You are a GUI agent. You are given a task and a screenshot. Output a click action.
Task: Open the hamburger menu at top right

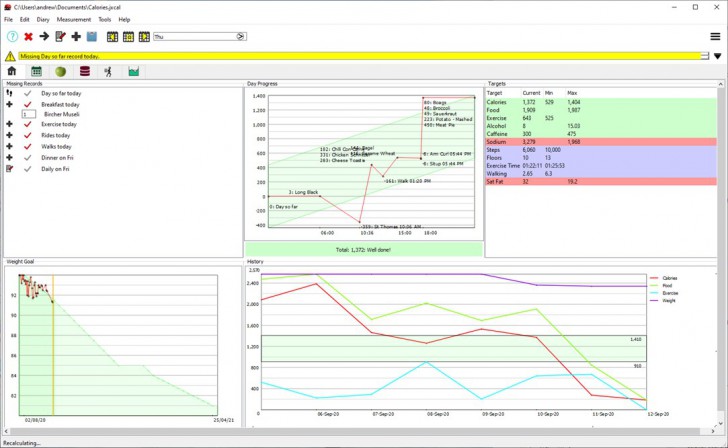715,36
